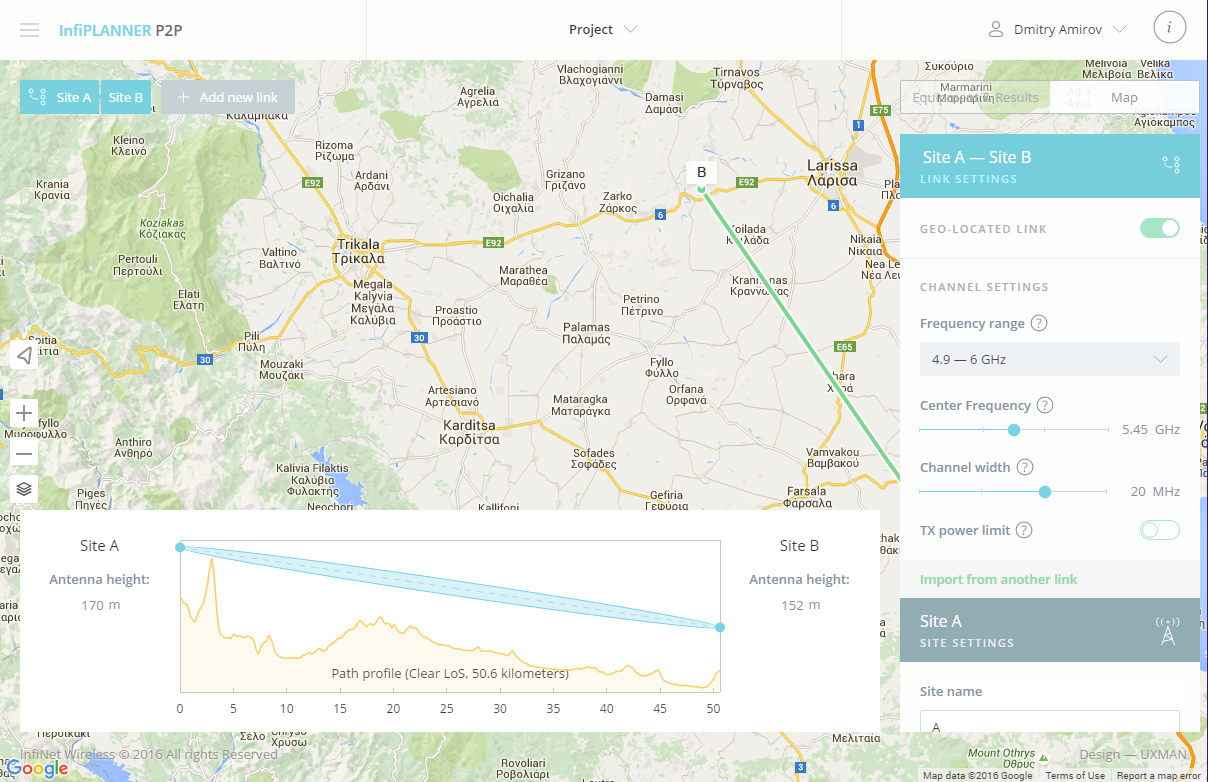Zoom out the map with minus
The image size is (1208, 782).
coord(24,454)
